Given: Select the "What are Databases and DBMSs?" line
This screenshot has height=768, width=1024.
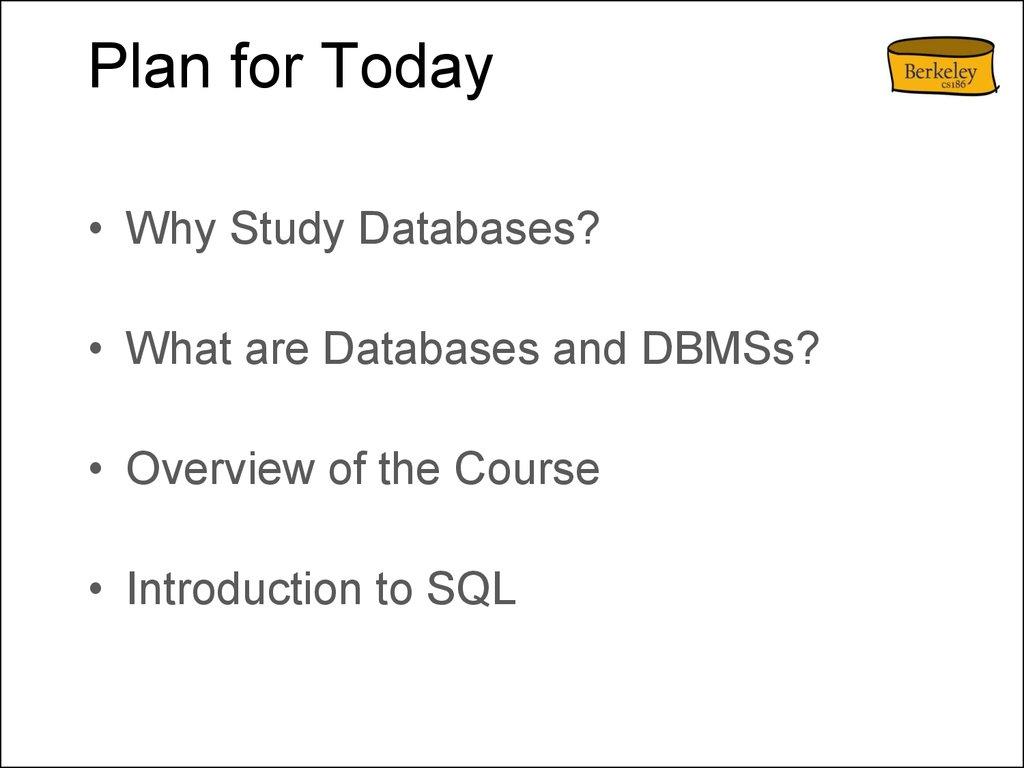Looking at the screenshot, I should [472, 349].
